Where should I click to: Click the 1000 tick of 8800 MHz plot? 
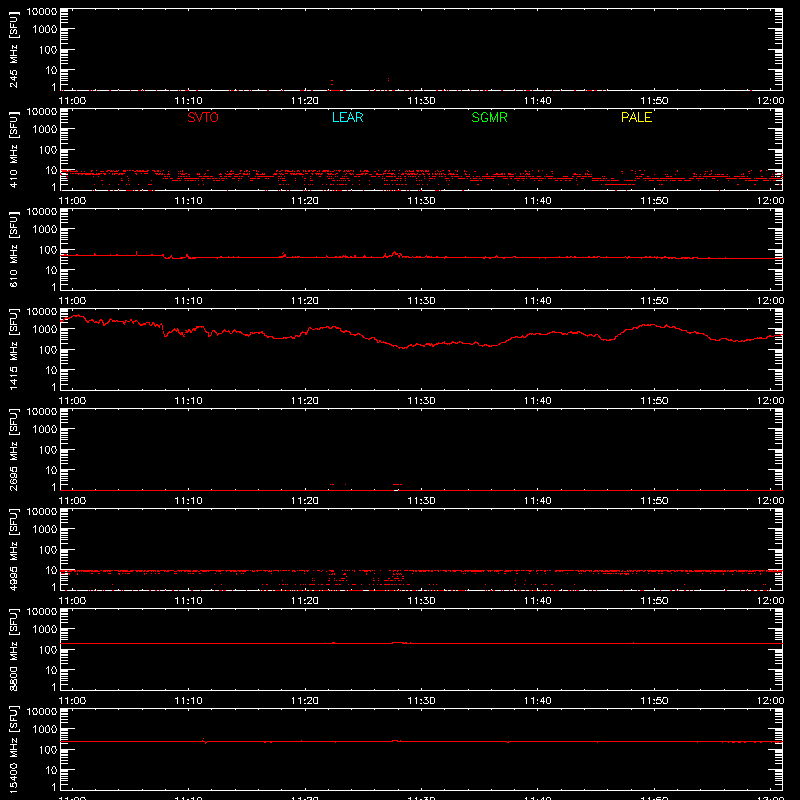(x=45, y=630)
